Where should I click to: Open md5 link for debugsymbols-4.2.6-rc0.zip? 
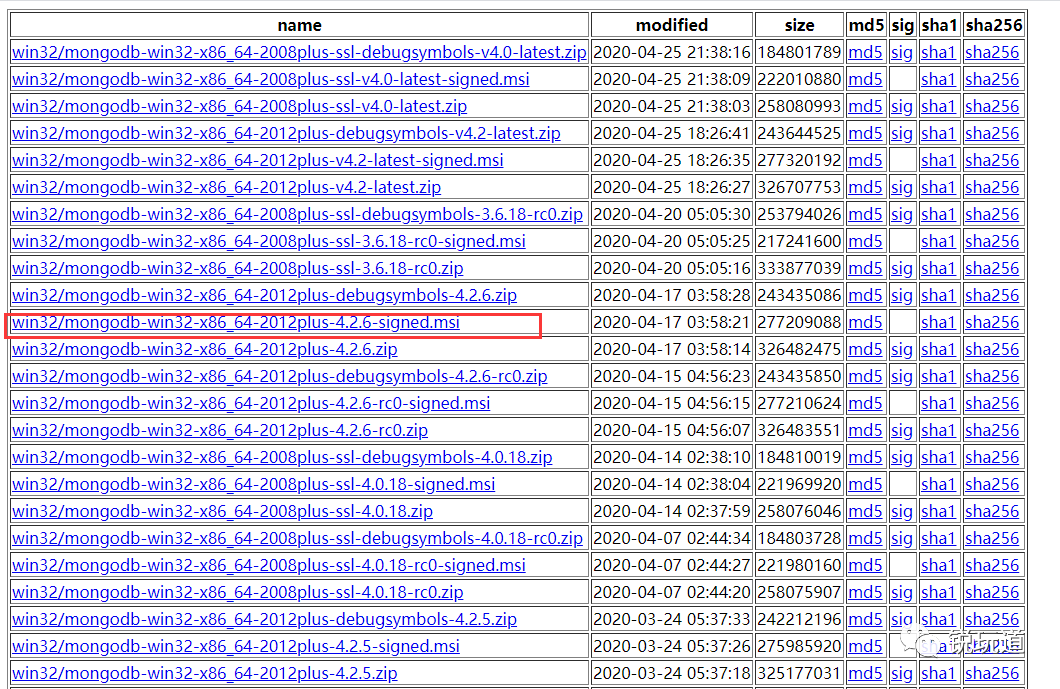865,377
